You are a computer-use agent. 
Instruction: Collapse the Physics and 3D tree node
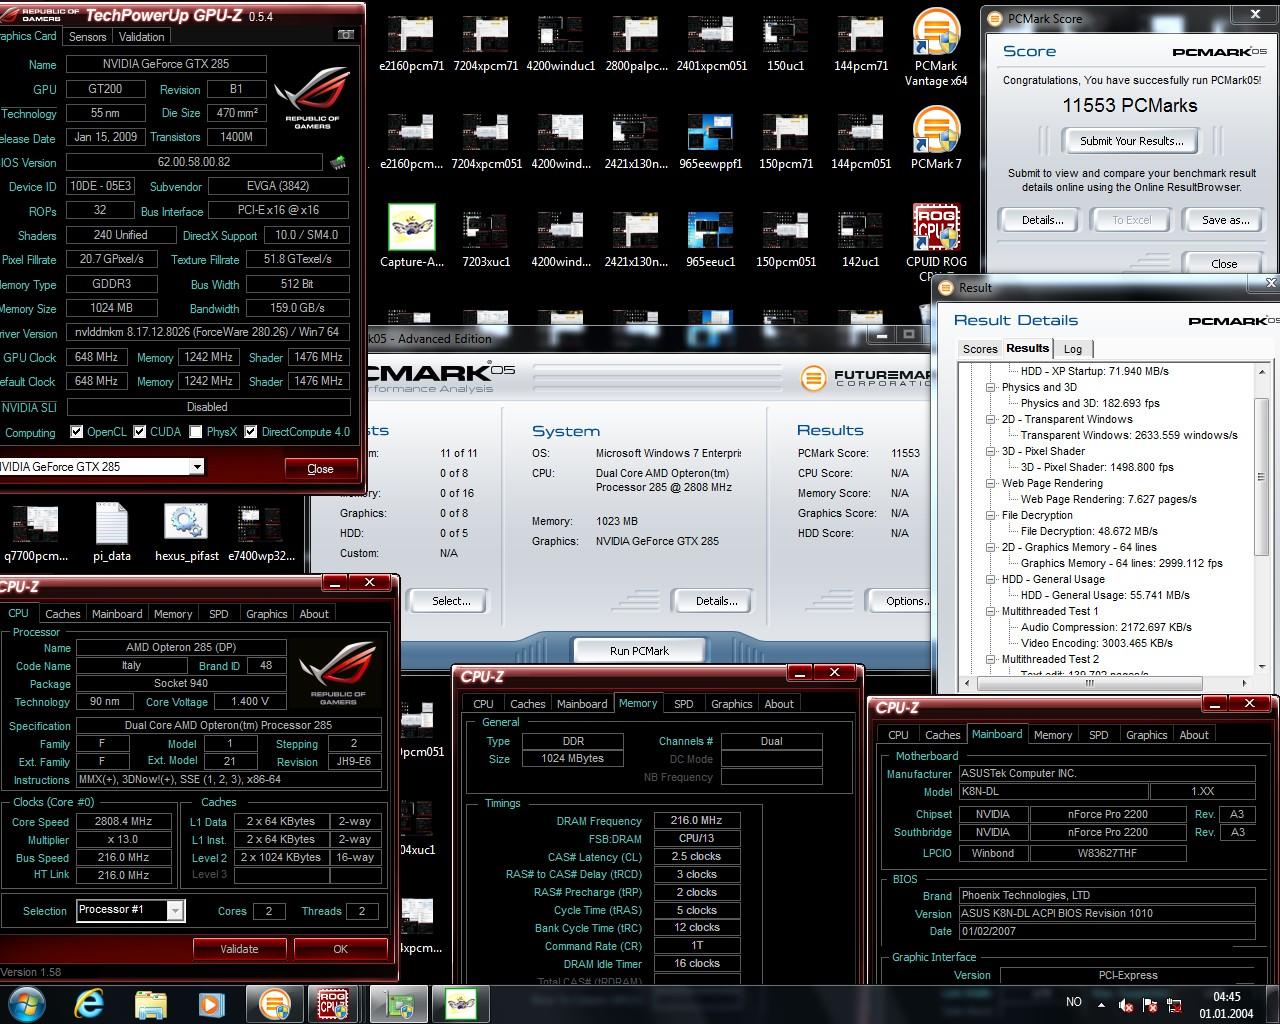tap(991, 387)
